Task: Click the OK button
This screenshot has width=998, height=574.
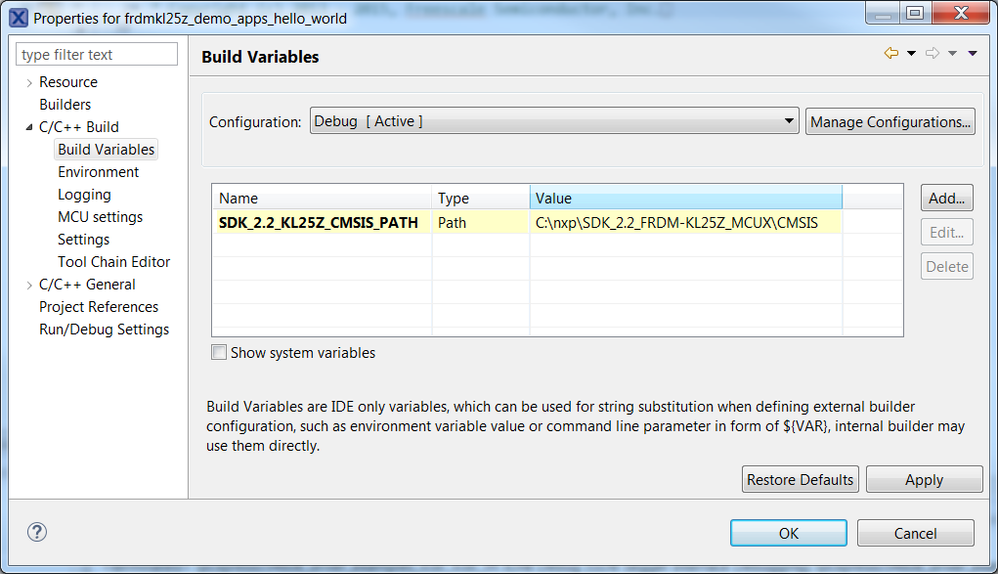Action: [x=789, y=533]
